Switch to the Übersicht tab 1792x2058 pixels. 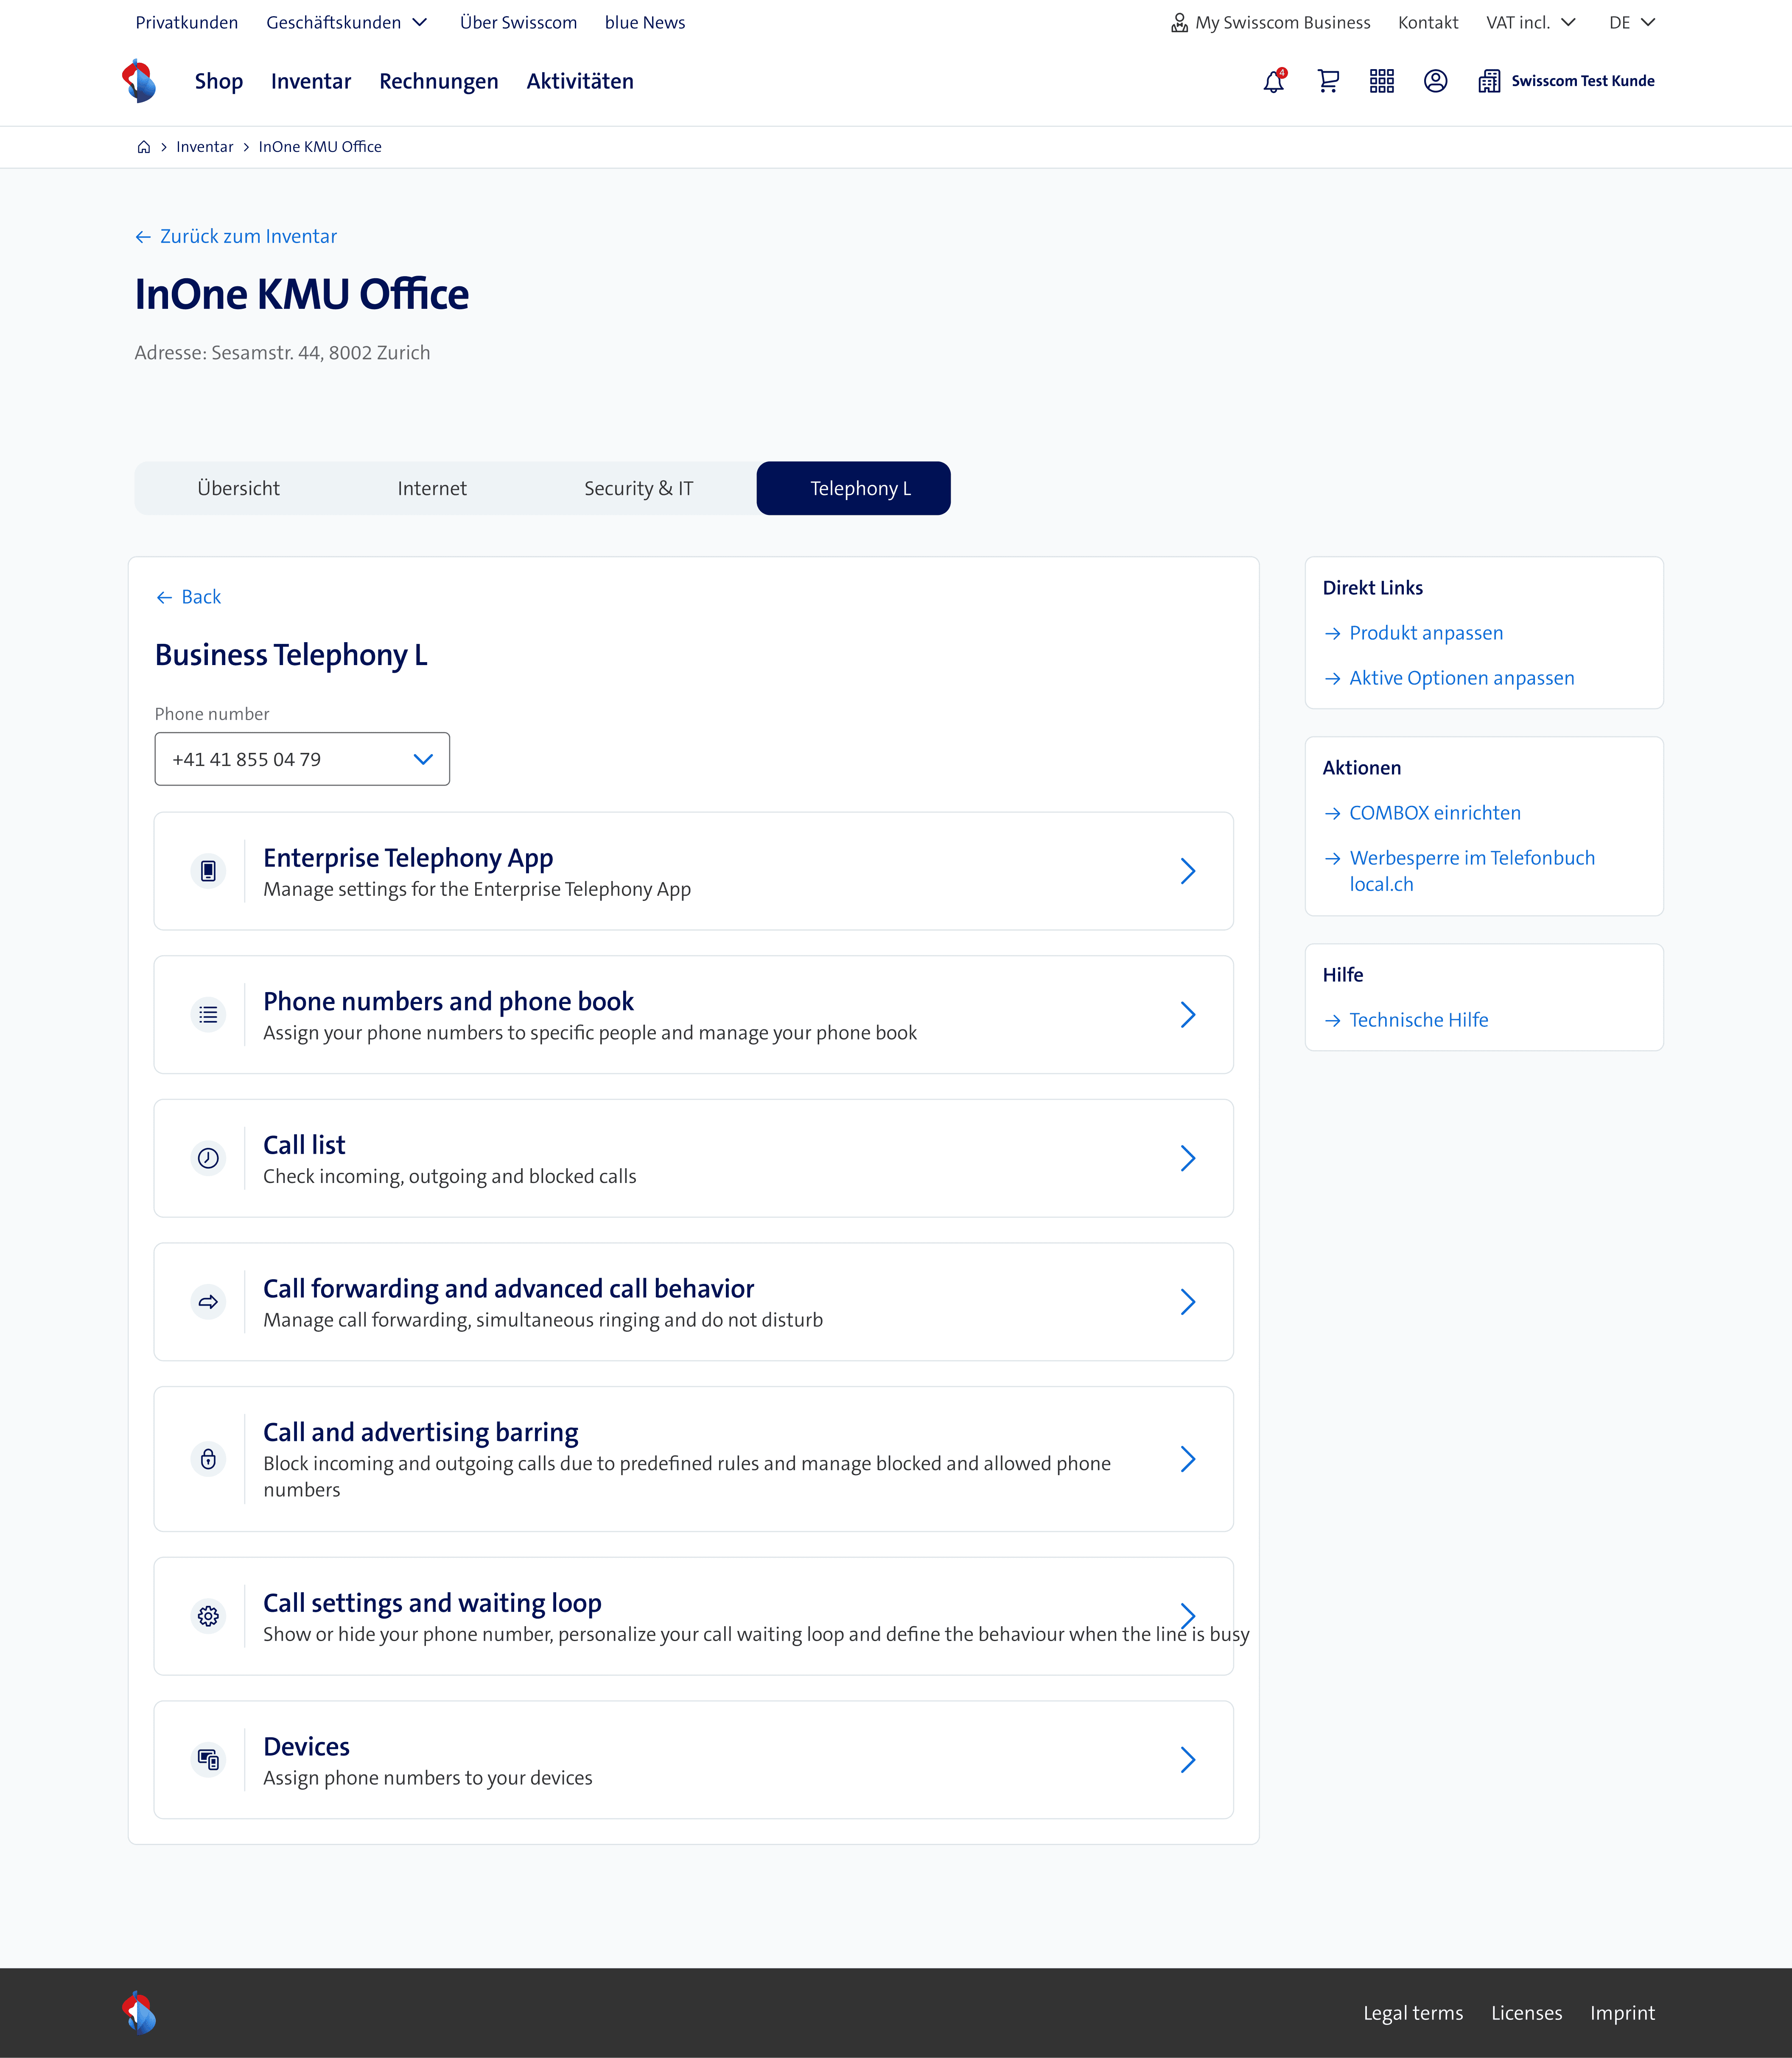(238, 488)
